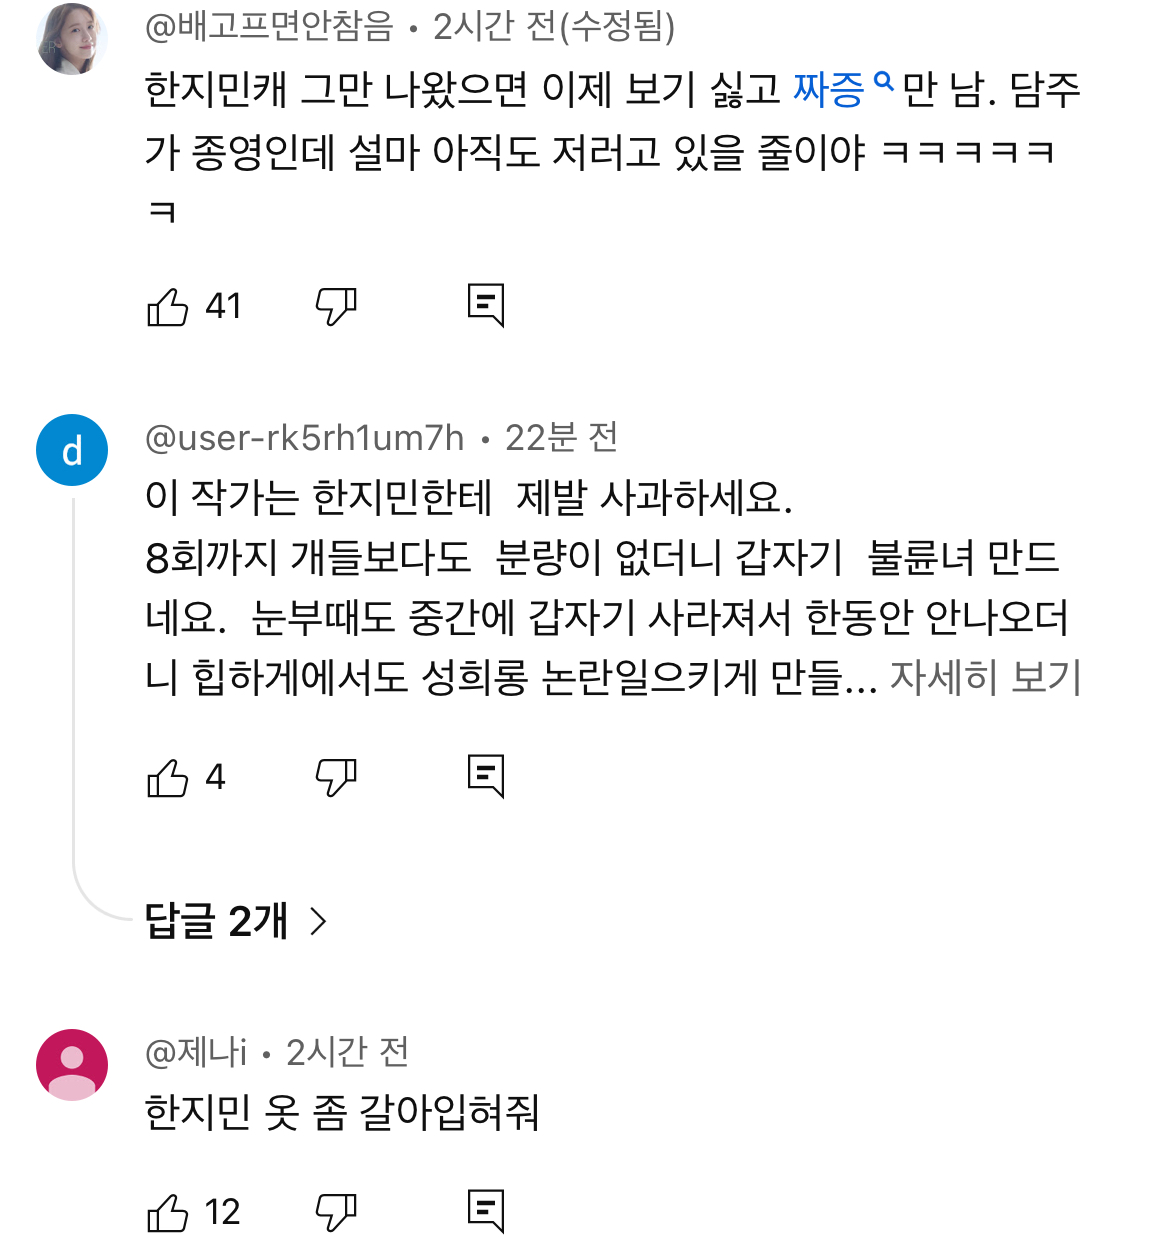Open the @배고프면안참음 channel username

(270, 27)
